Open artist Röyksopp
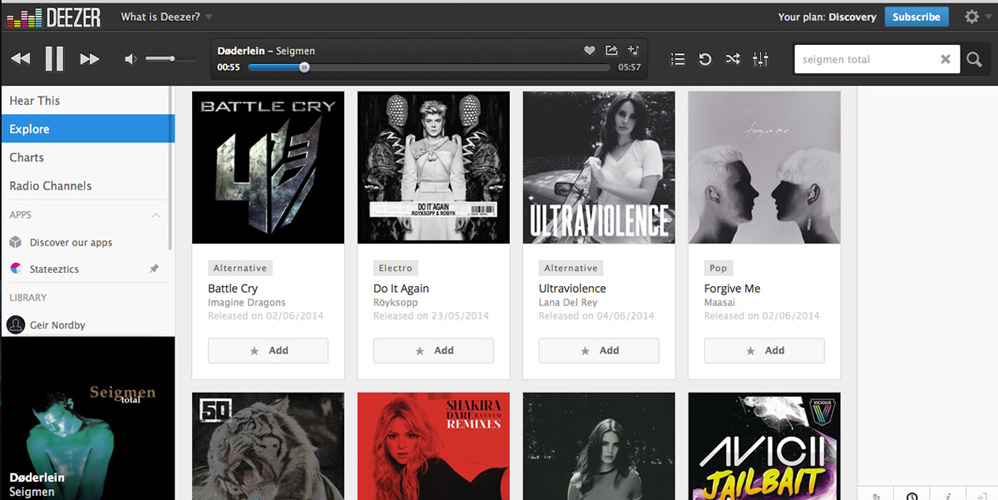Screen dimensions: 998x500 (395, 302)
